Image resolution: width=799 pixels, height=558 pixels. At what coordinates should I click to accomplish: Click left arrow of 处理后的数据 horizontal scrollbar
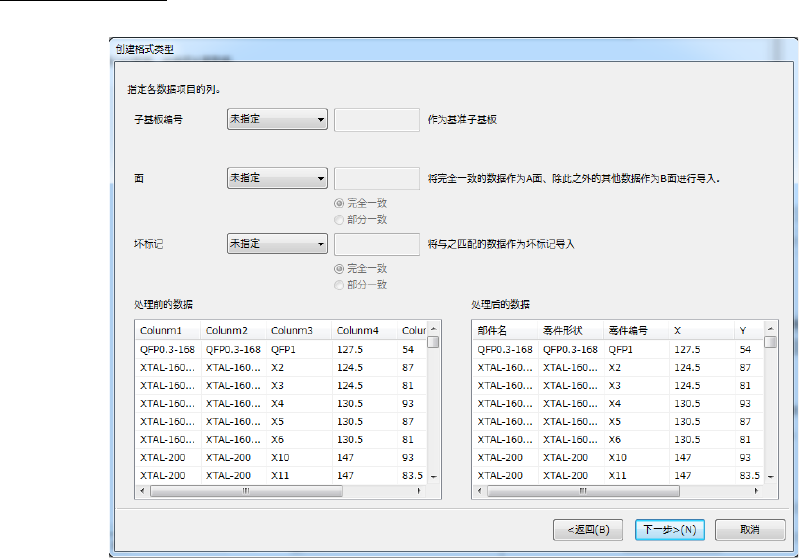pyautogui.click(x=480, y=491)
